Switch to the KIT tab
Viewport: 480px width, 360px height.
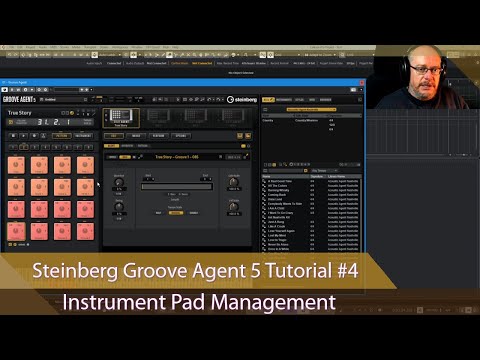point(268,100)
